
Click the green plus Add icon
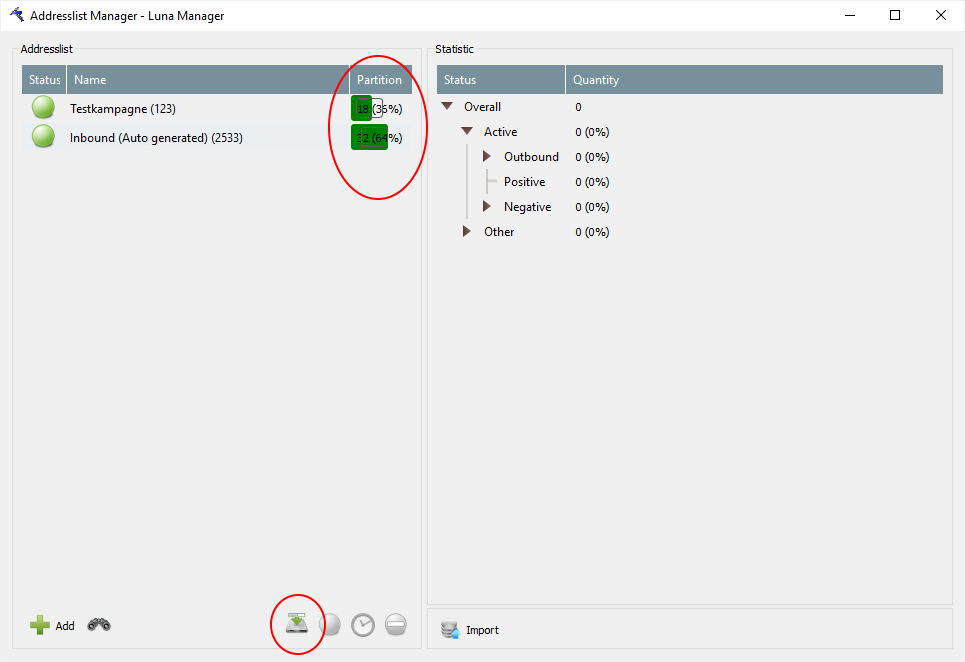coord(40,625)
